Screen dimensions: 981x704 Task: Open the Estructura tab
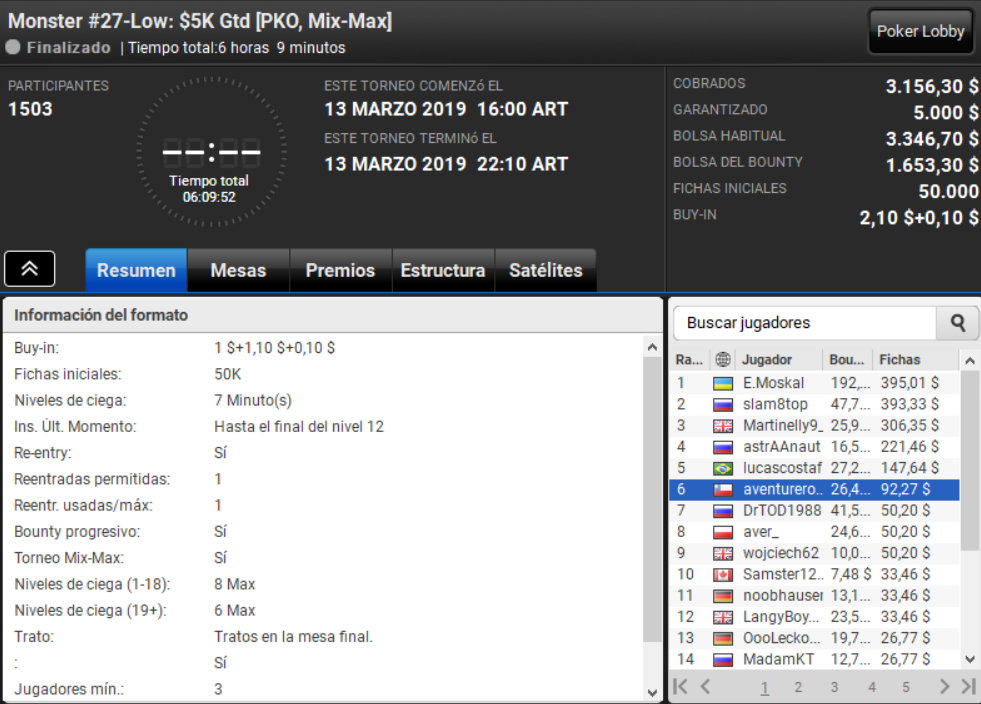pos(443,270)
